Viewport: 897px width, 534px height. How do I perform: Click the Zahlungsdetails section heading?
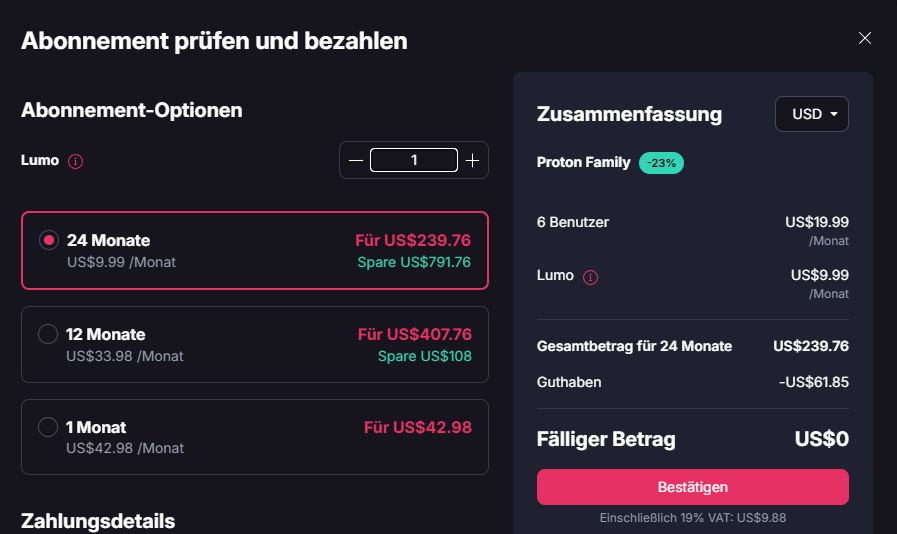98,521
